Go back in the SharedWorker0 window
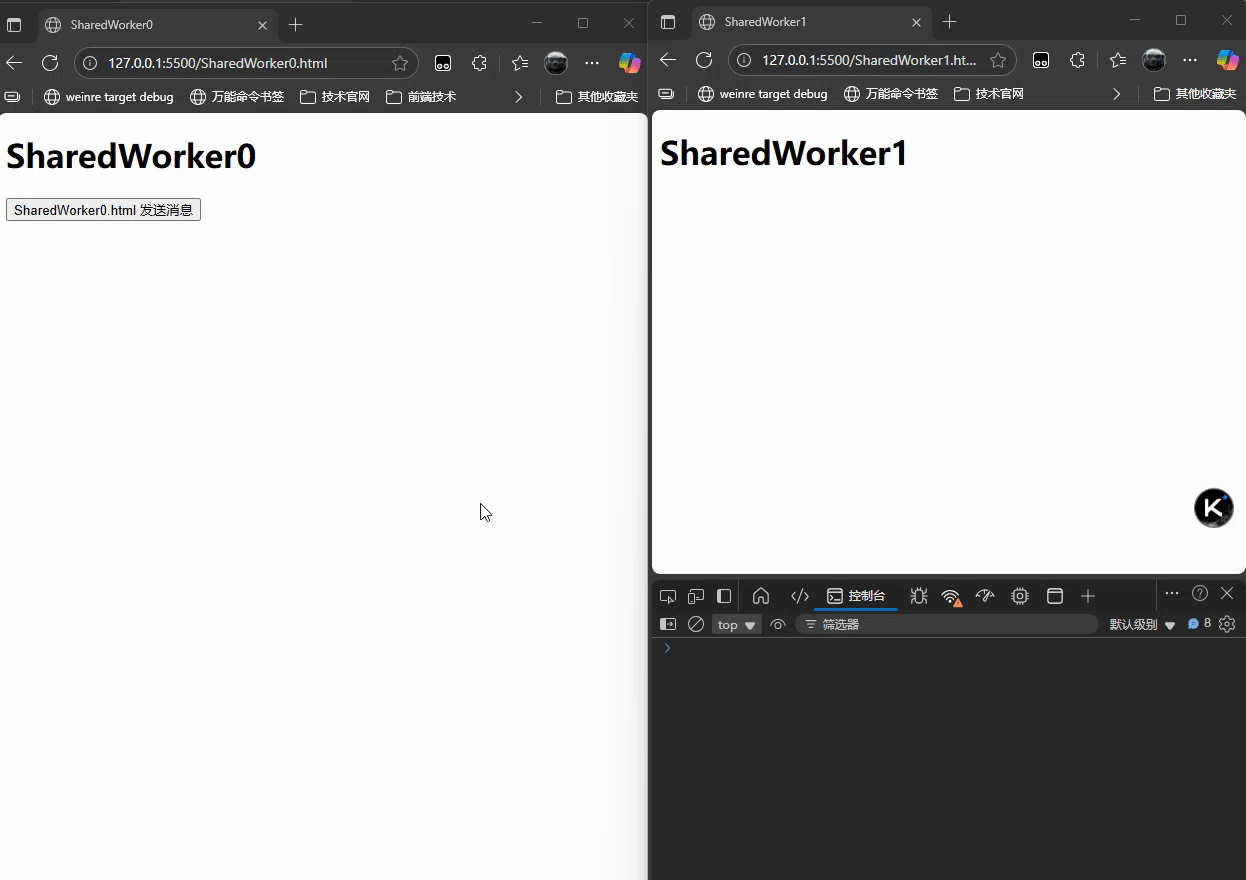This screenshot has width=1246, height=880. coord(14,63)
